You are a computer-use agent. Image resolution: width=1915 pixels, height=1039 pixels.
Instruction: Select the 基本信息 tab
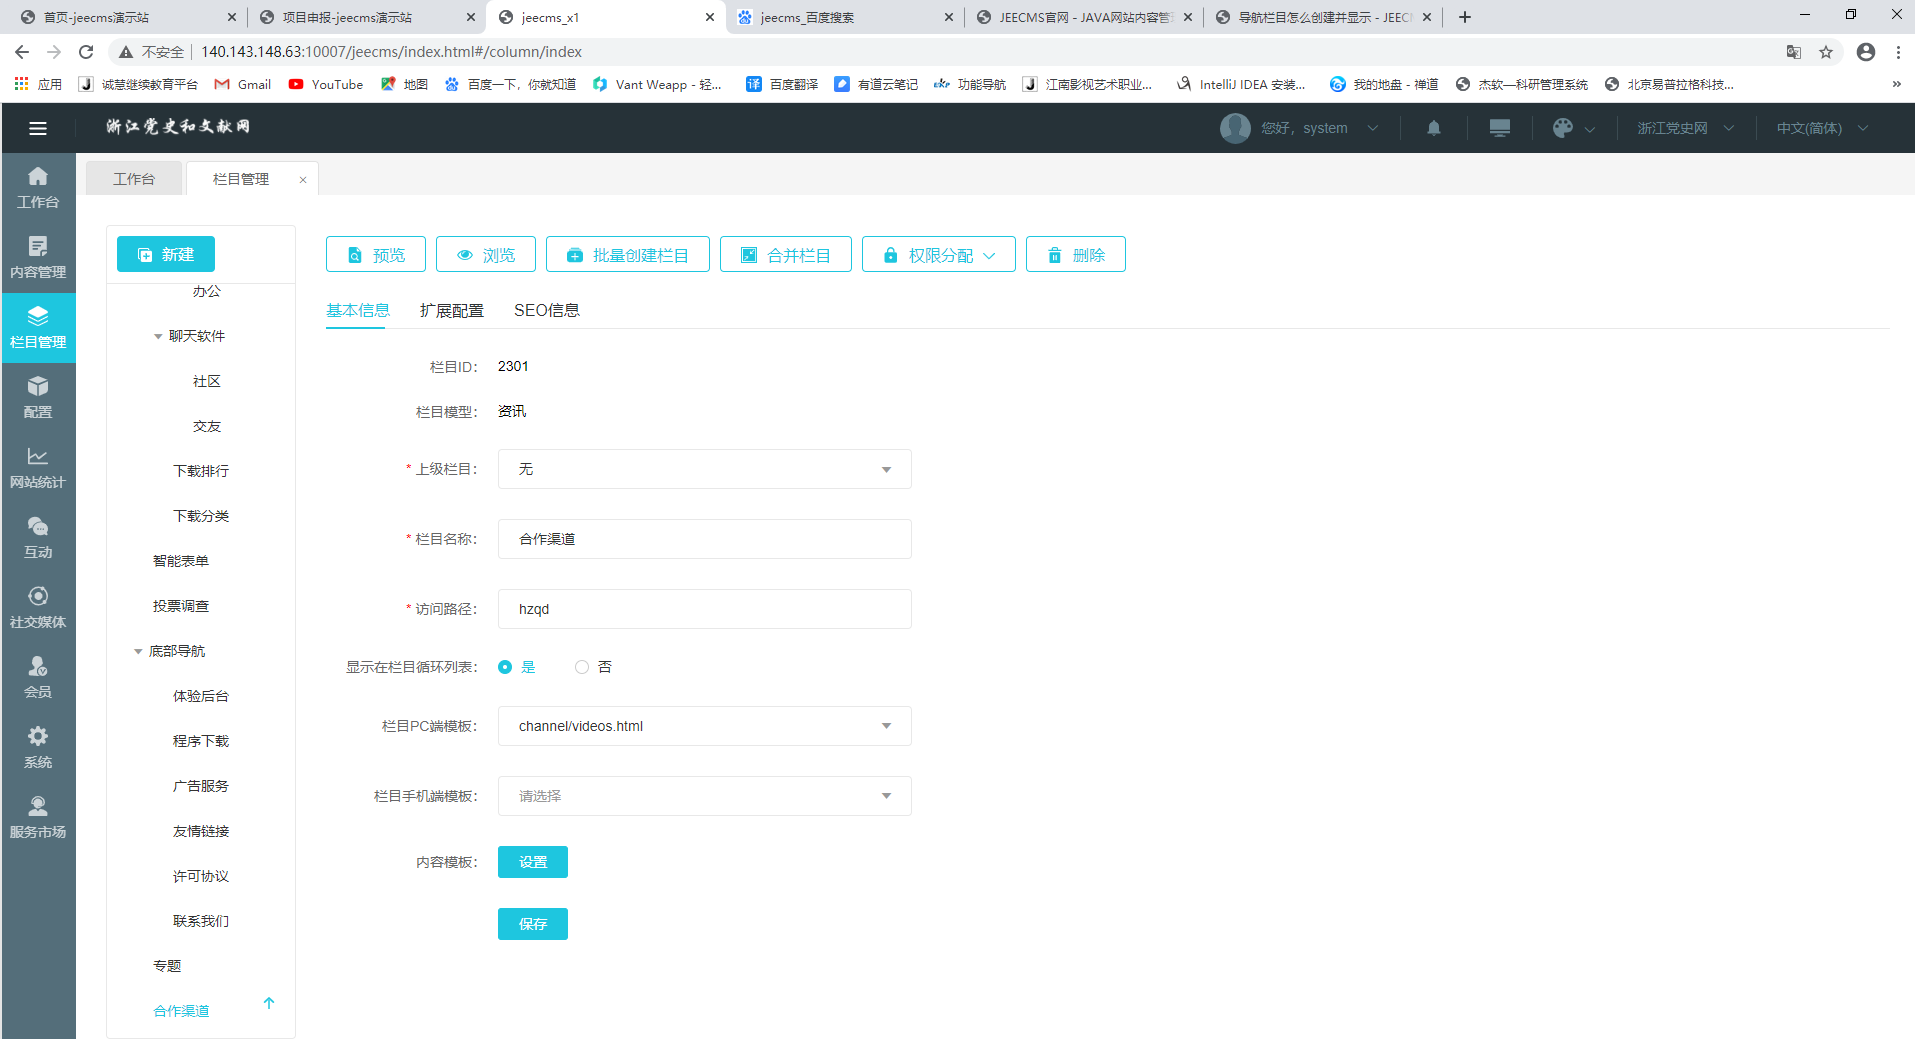pyautogui.click(x=358, y=310)
